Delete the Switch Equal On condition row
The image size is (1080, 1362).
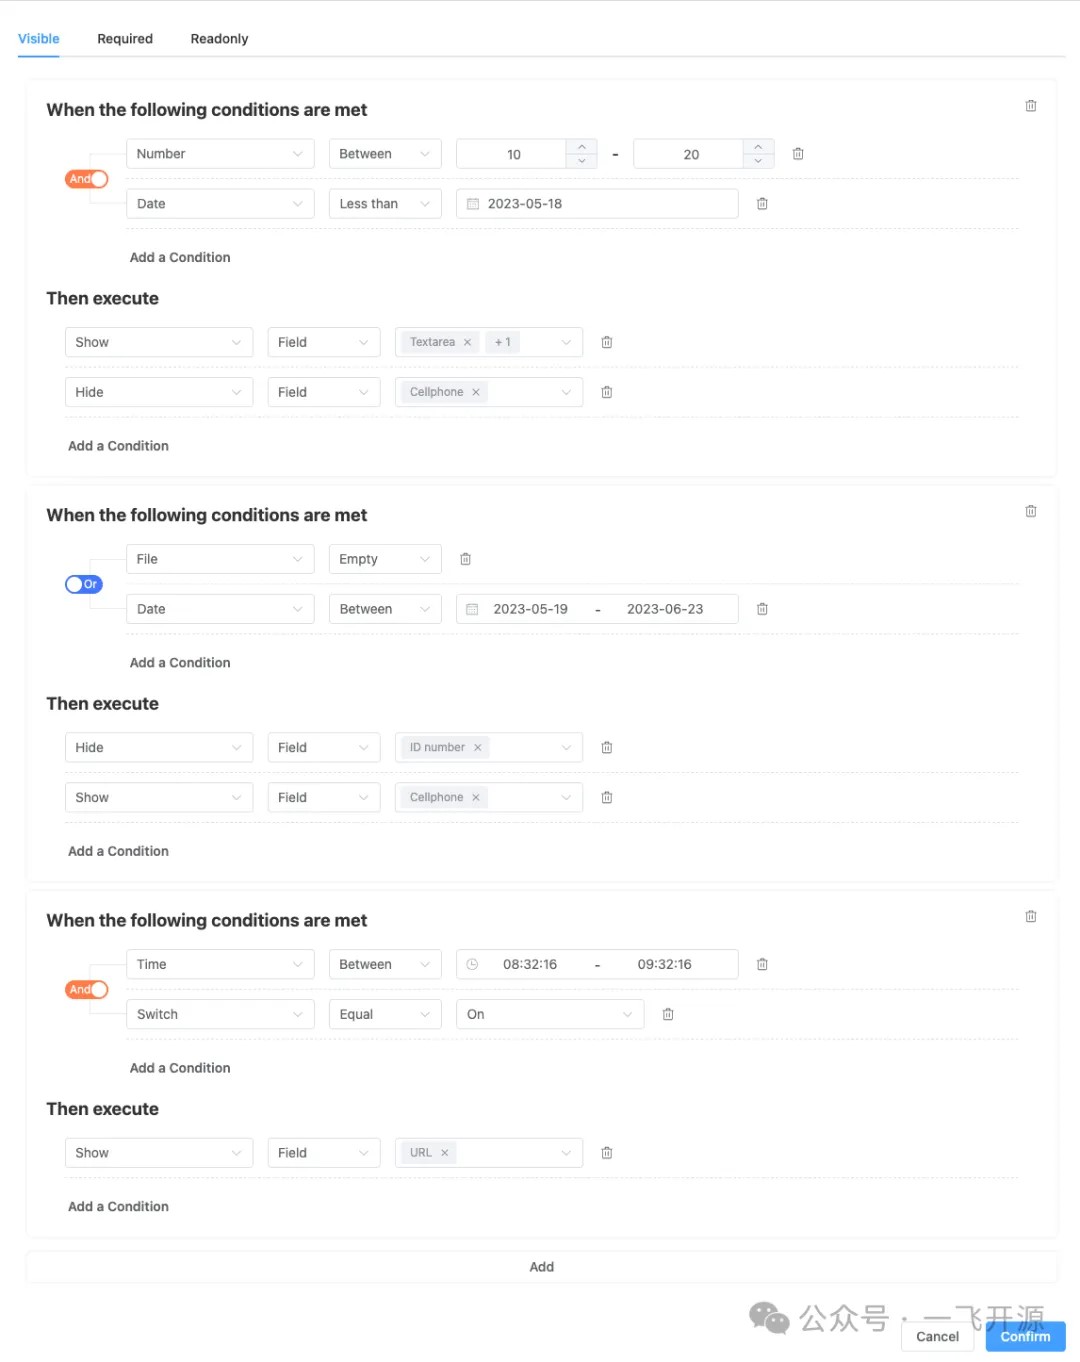pyautogui.click(x=668, y=1014)
